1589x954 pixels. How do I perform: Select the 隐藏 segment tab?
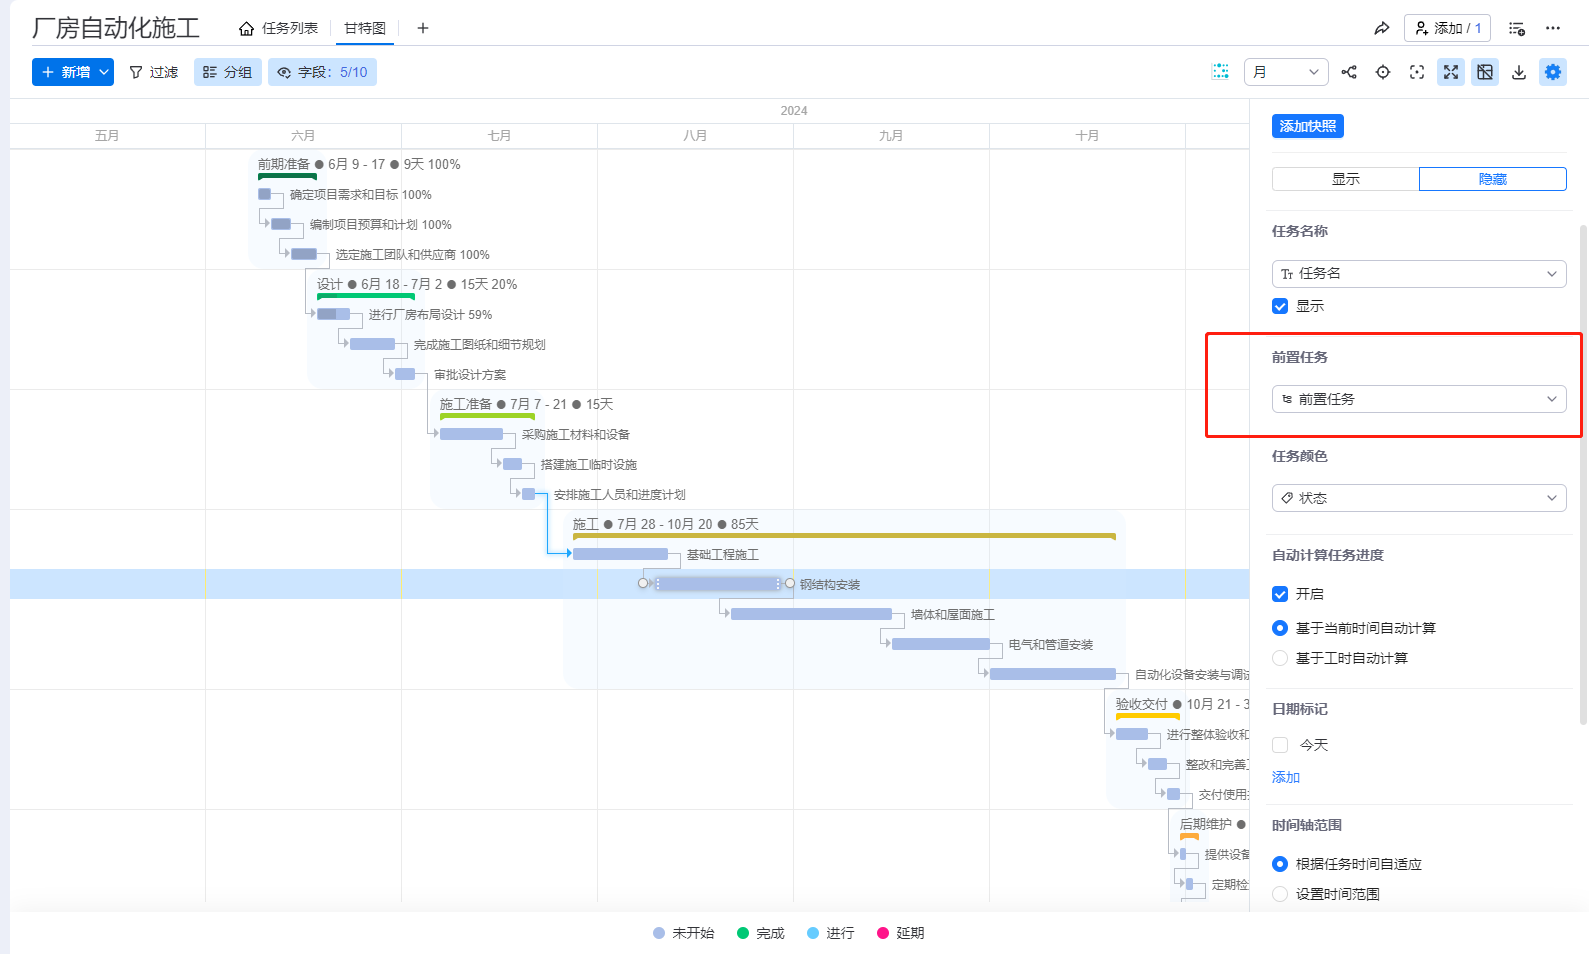click(1492, 179)
